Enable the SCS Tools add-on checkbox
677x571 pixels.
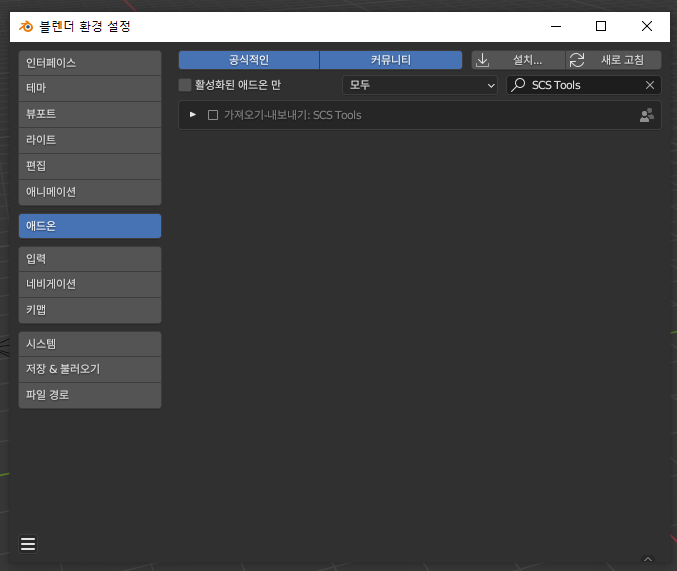(213, 115)
